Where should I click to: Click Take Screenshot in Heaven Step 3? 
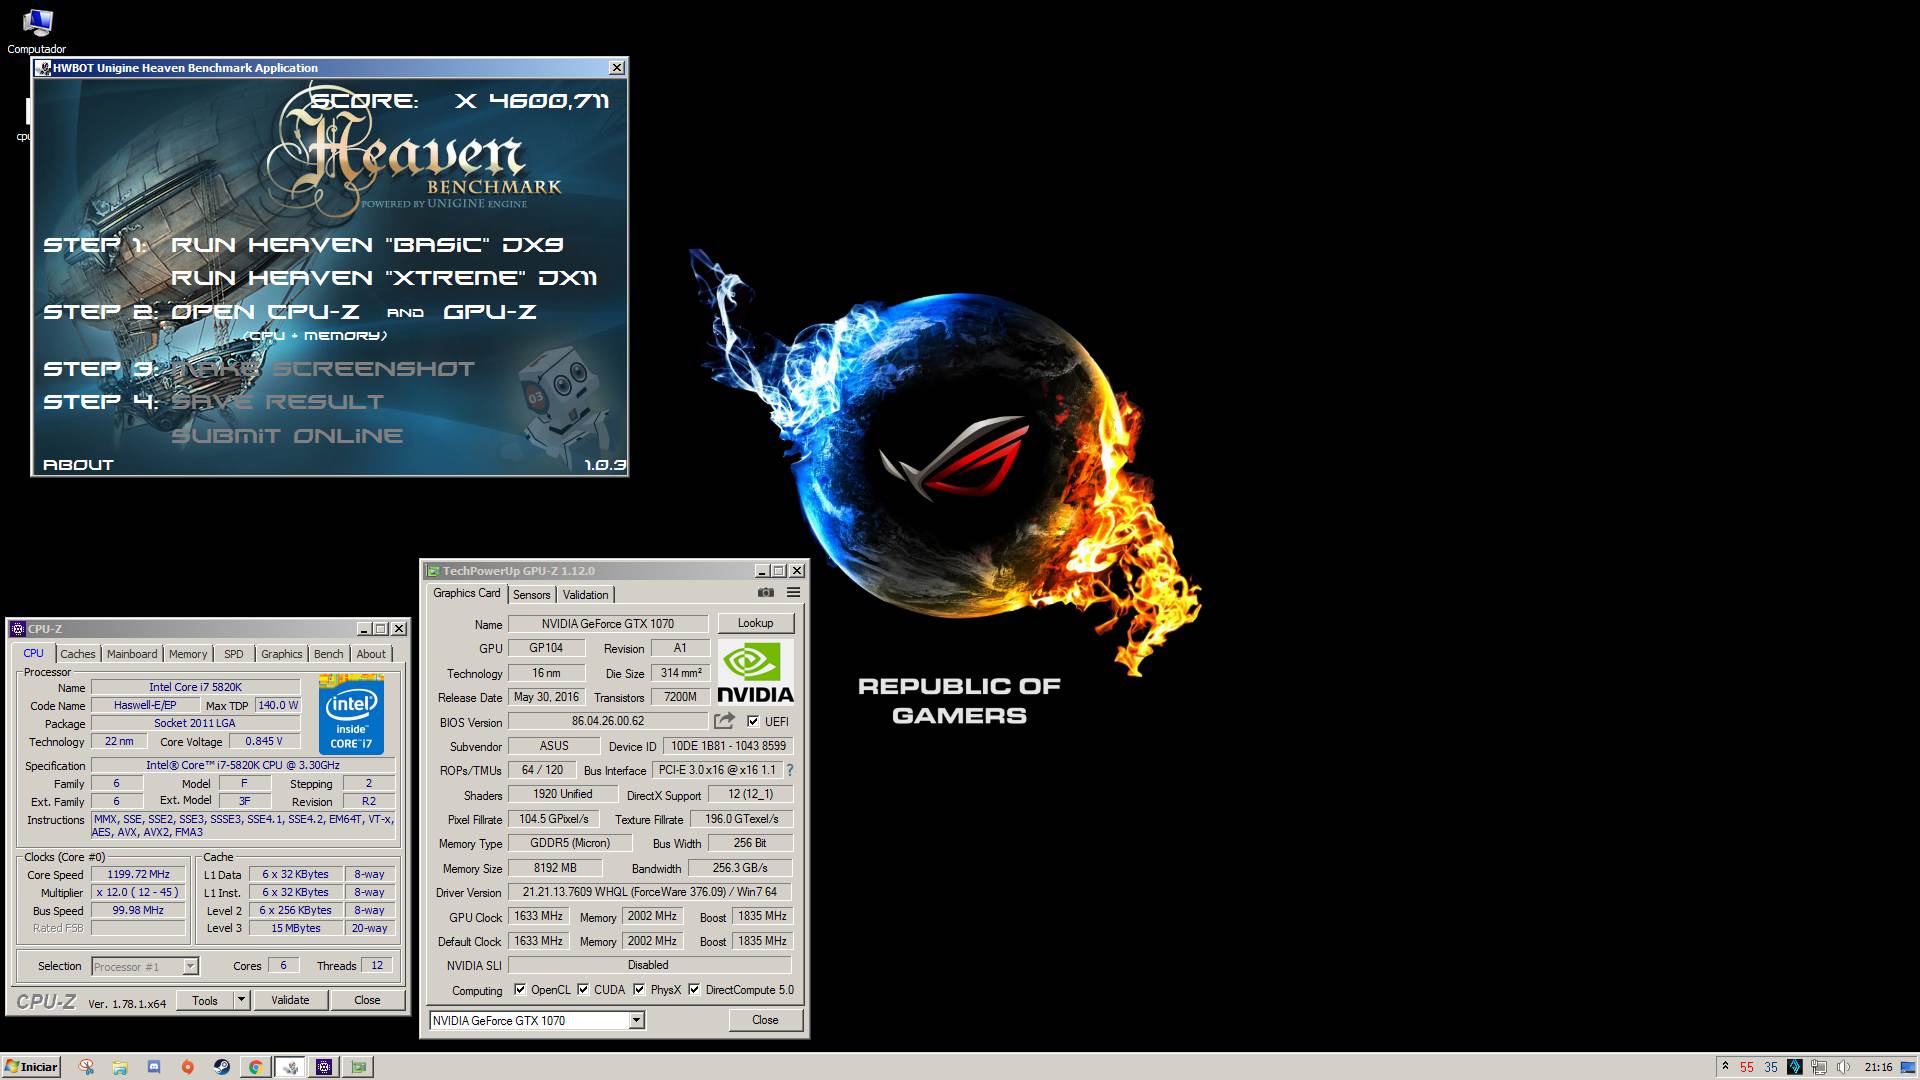(x=323, y=369)
